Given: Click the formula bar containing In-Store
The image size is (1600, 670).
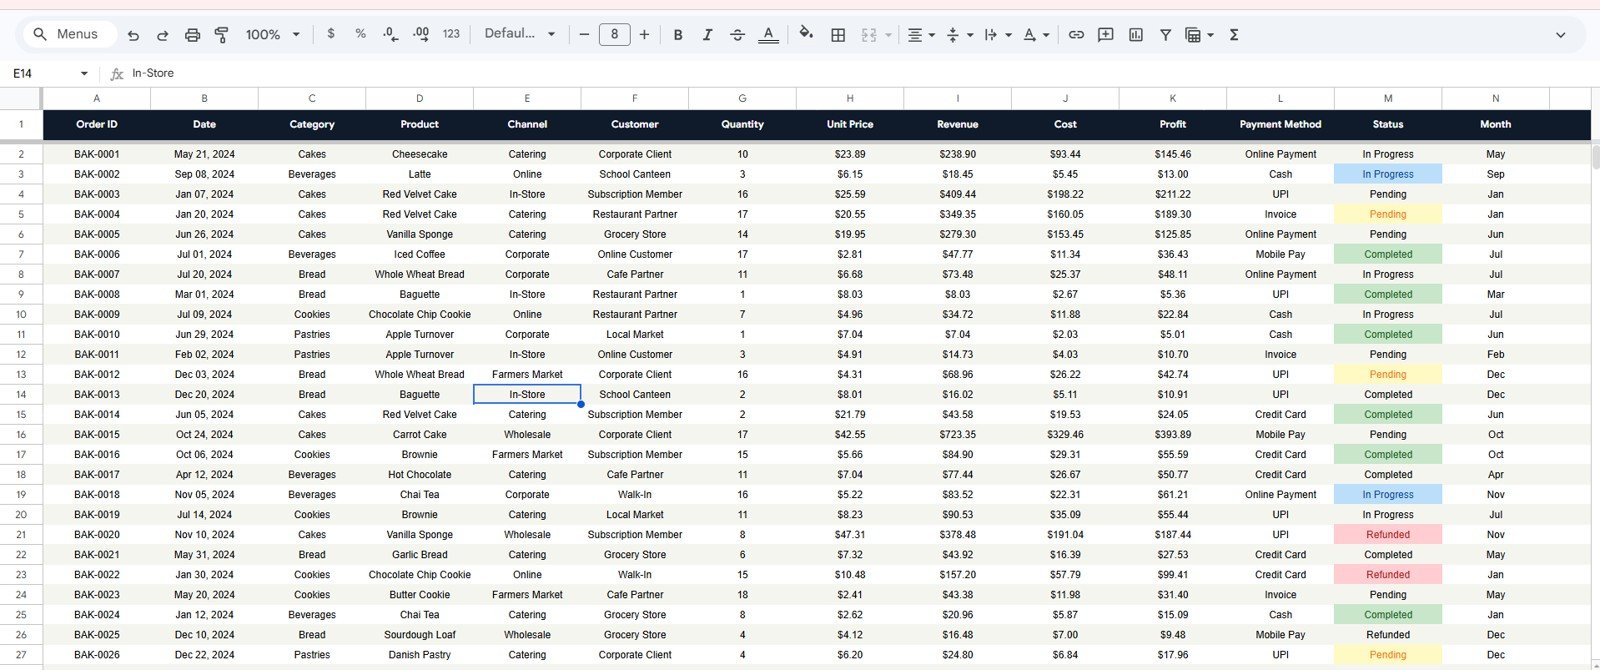Looking at the screenshot, I should [860, 73].
